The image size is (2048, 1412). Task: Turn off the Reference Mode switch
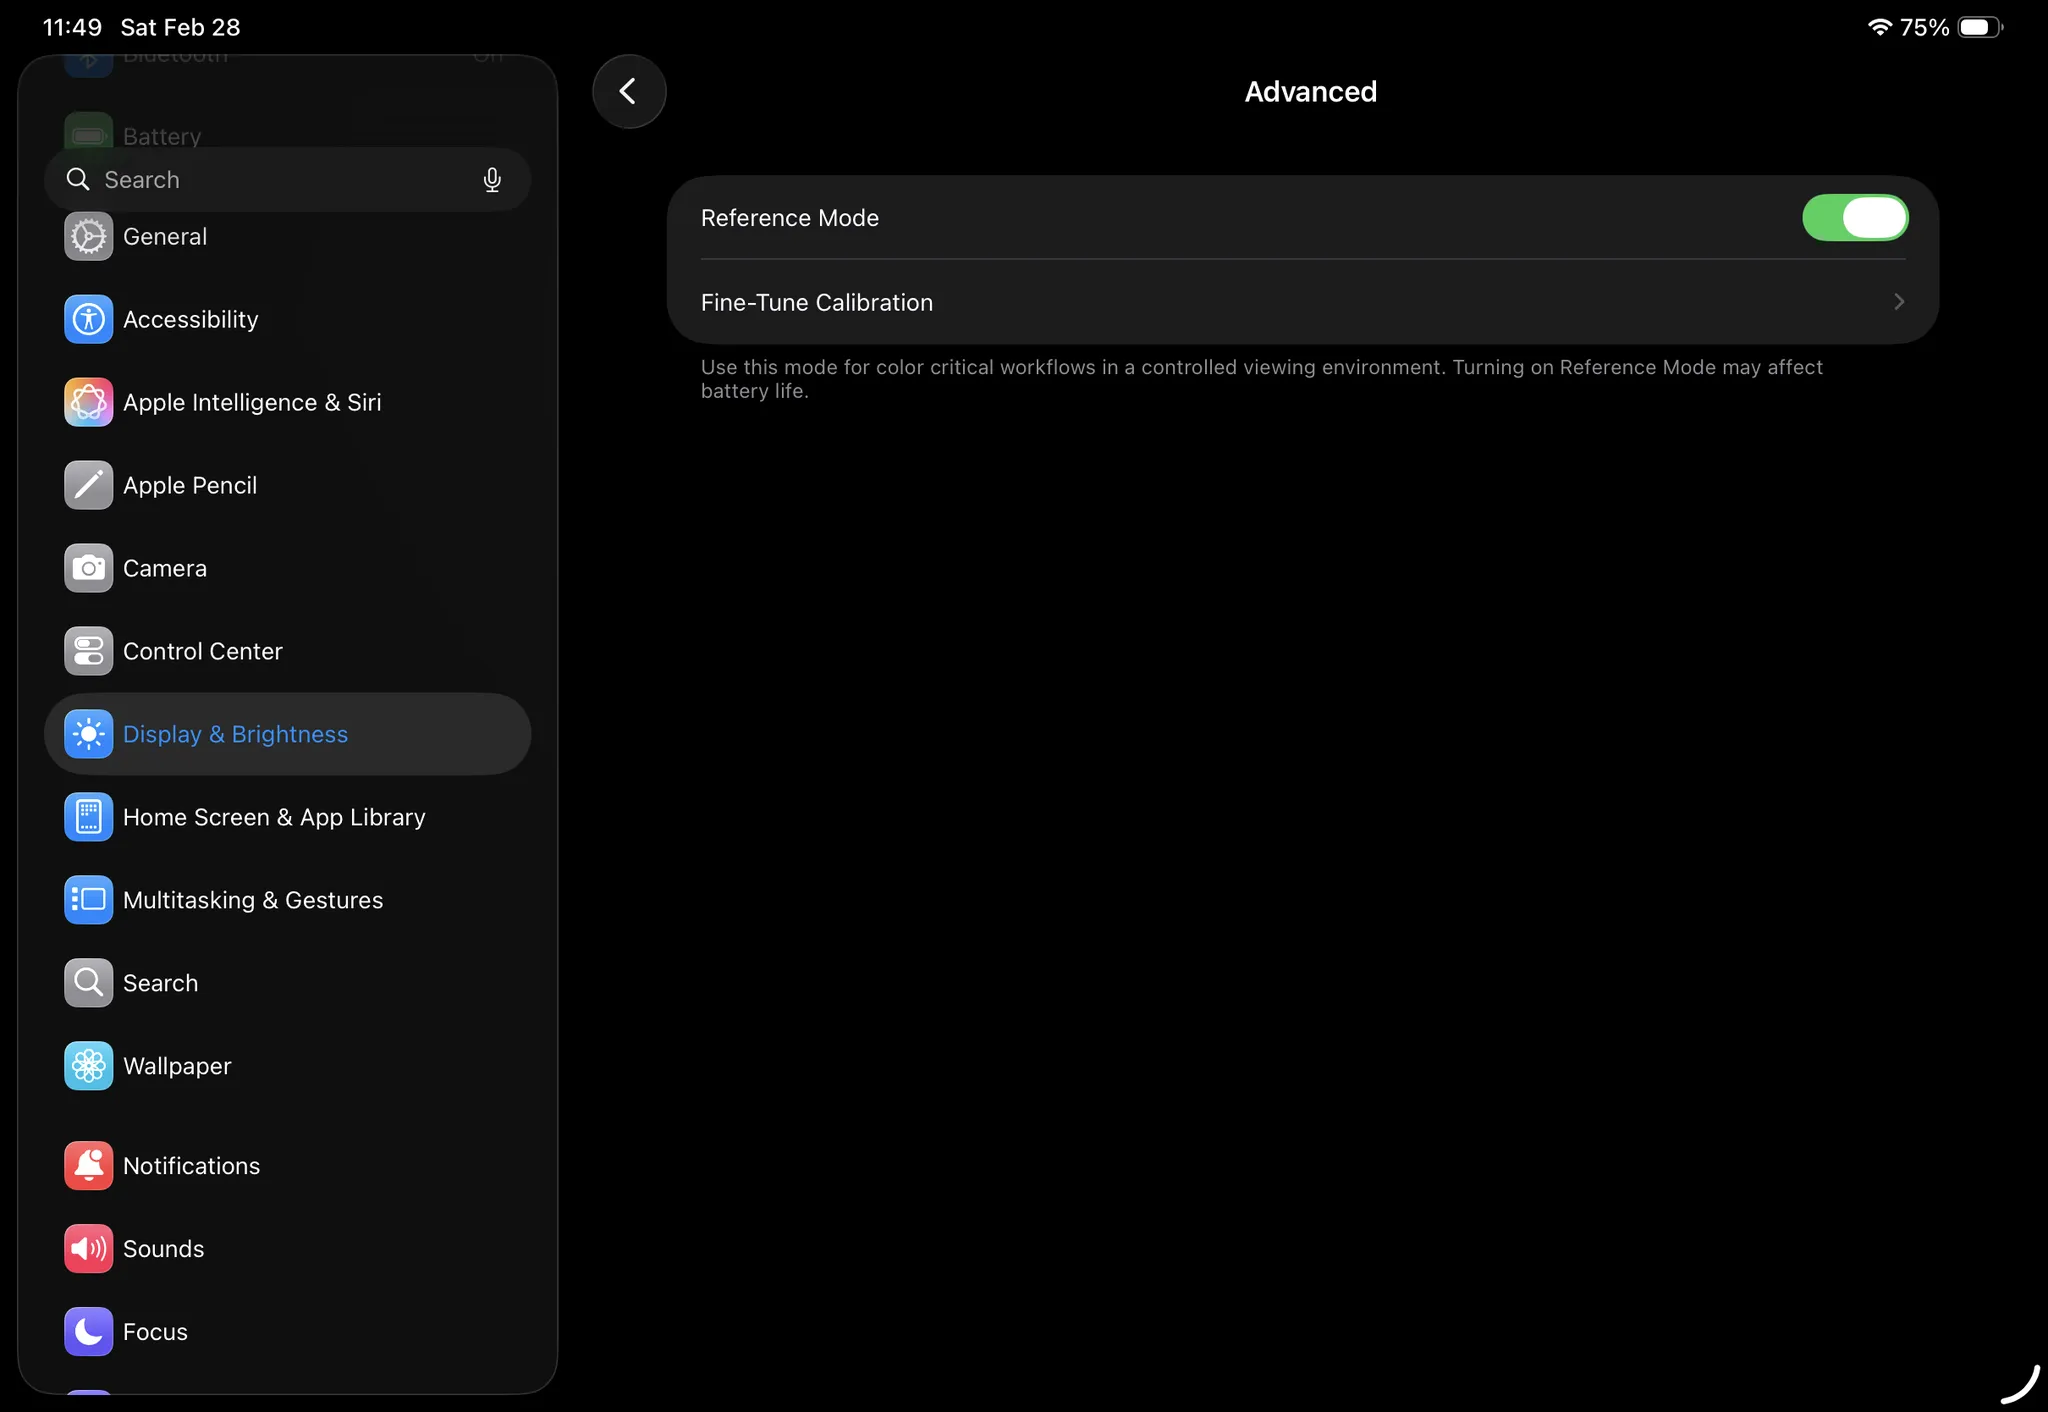click(x=1854, y=218)
